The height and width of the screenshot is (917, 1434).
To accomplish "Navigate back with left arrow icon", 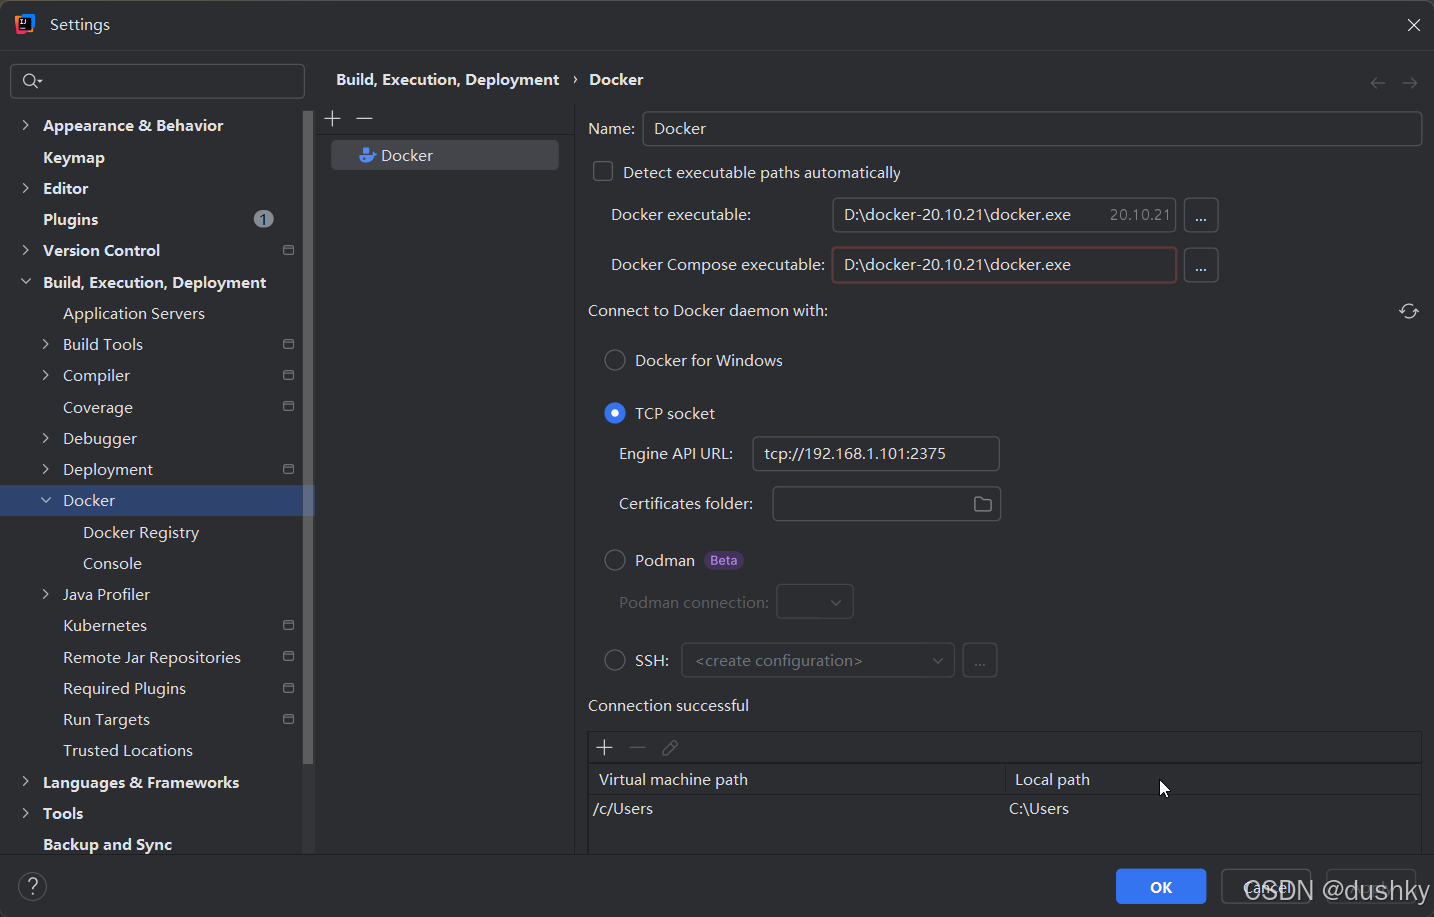I will [x=1378, y=83].
